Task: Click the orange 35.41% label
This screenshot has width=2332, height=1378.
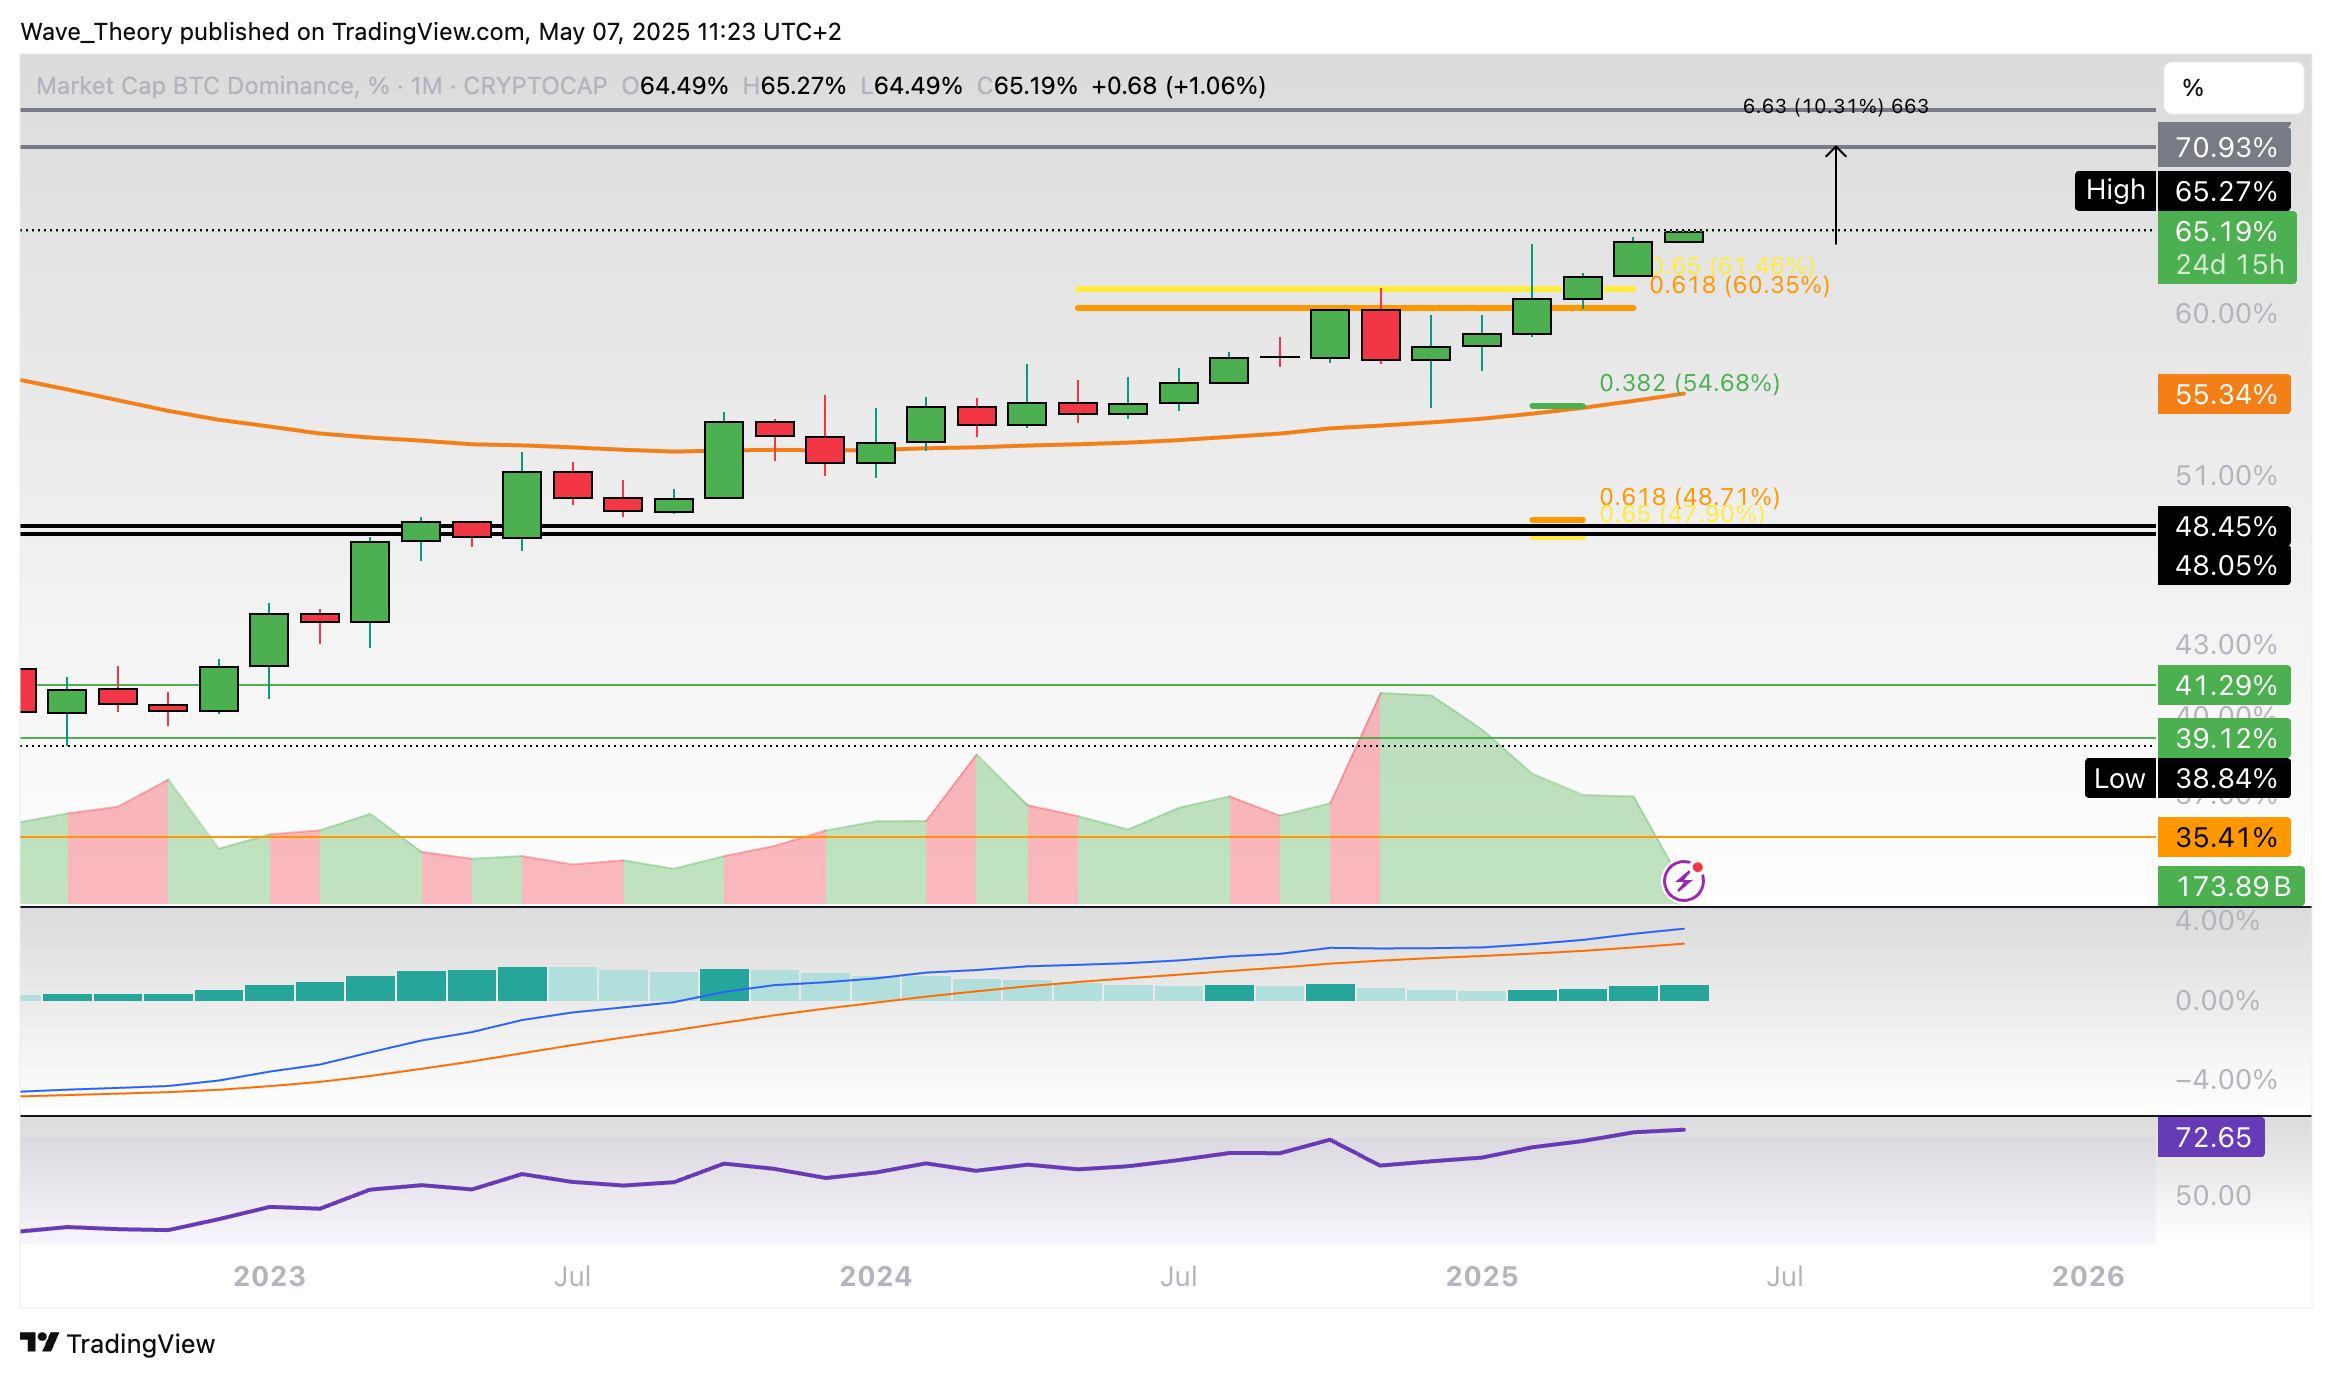Action: tap(2224, 837)
